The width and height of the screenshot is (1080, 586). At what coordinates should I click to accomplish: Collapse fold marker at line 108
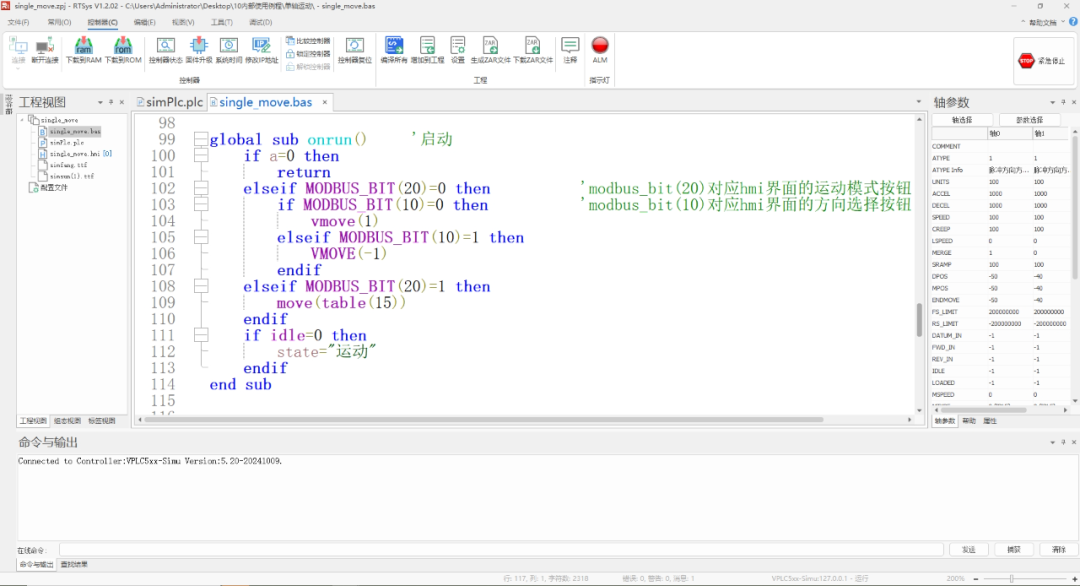click(200, 286)
